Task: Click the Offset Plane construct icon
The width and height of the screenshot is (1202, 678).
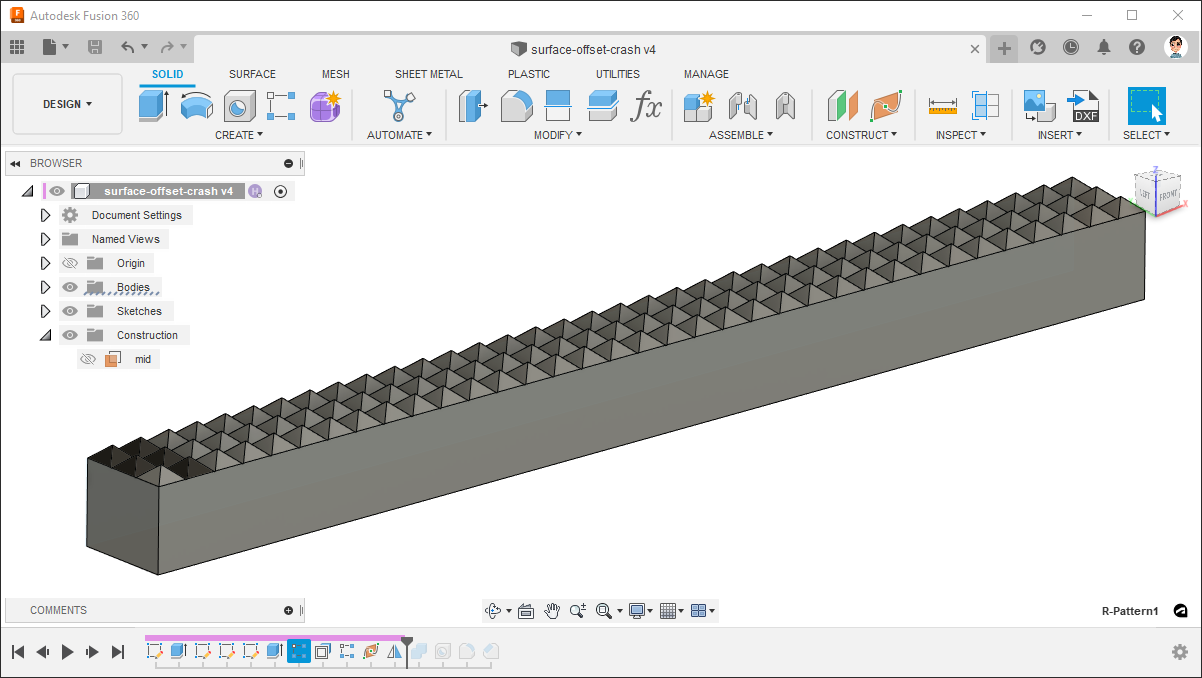Action: tap(842, 105)
